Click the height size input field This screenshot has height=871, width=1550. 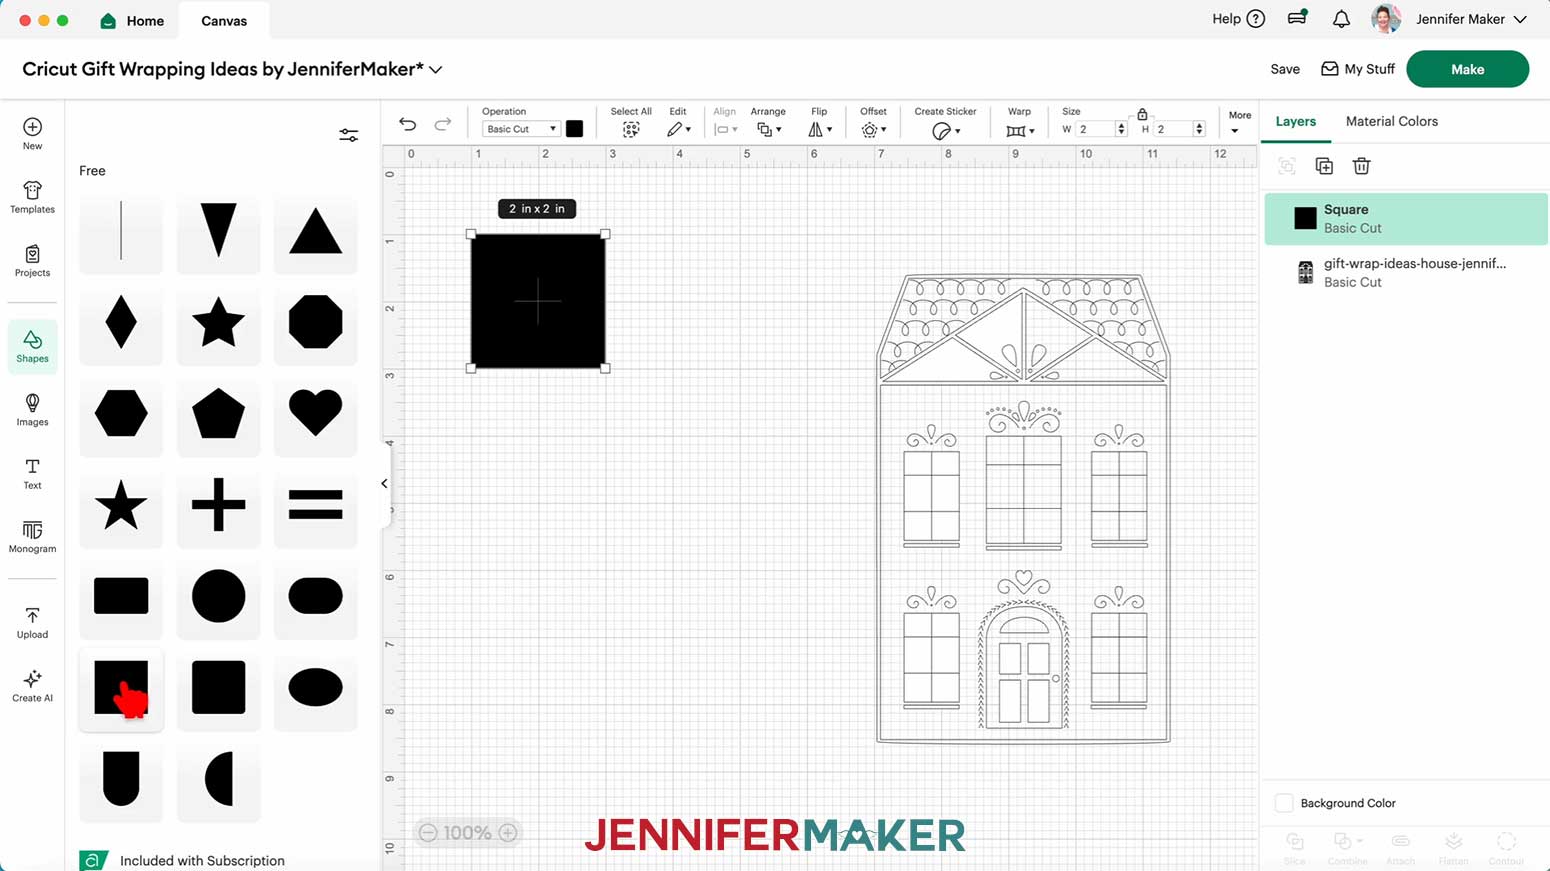tap(1173, 129)
